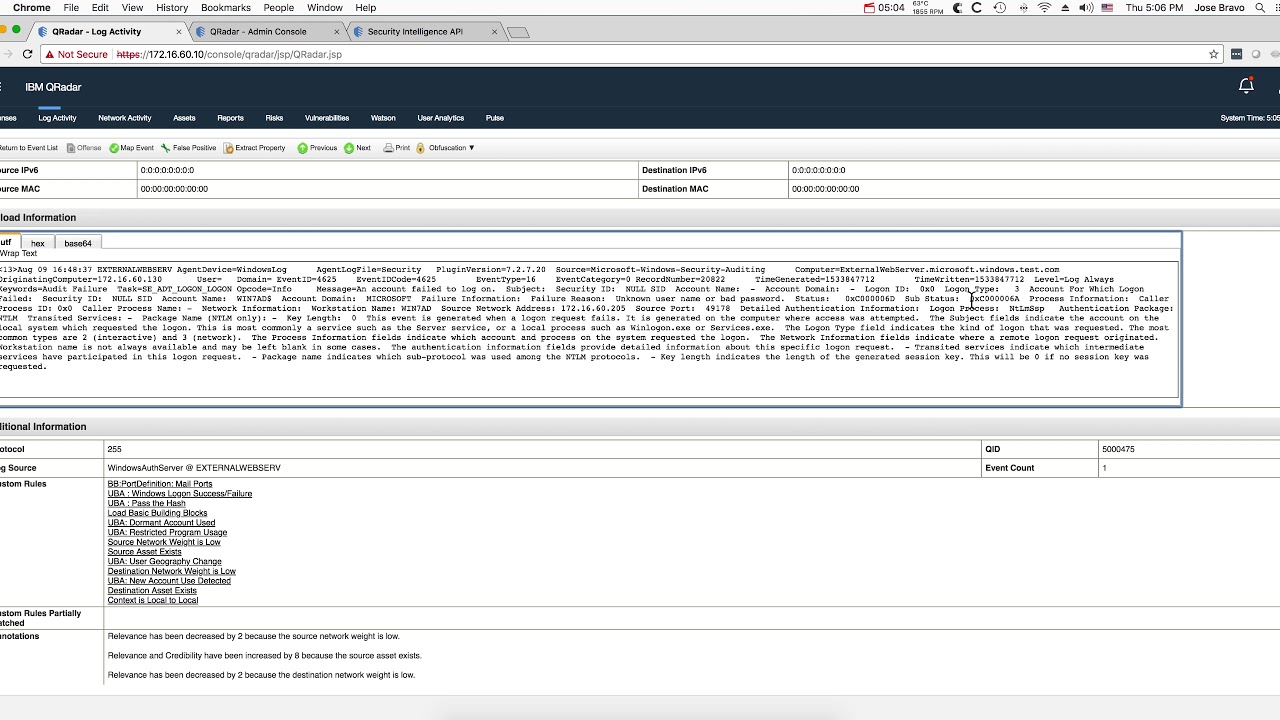Open a new Chrome tab
The height and width of the screenshot is (720, 1280).
(x=518, y=32)
